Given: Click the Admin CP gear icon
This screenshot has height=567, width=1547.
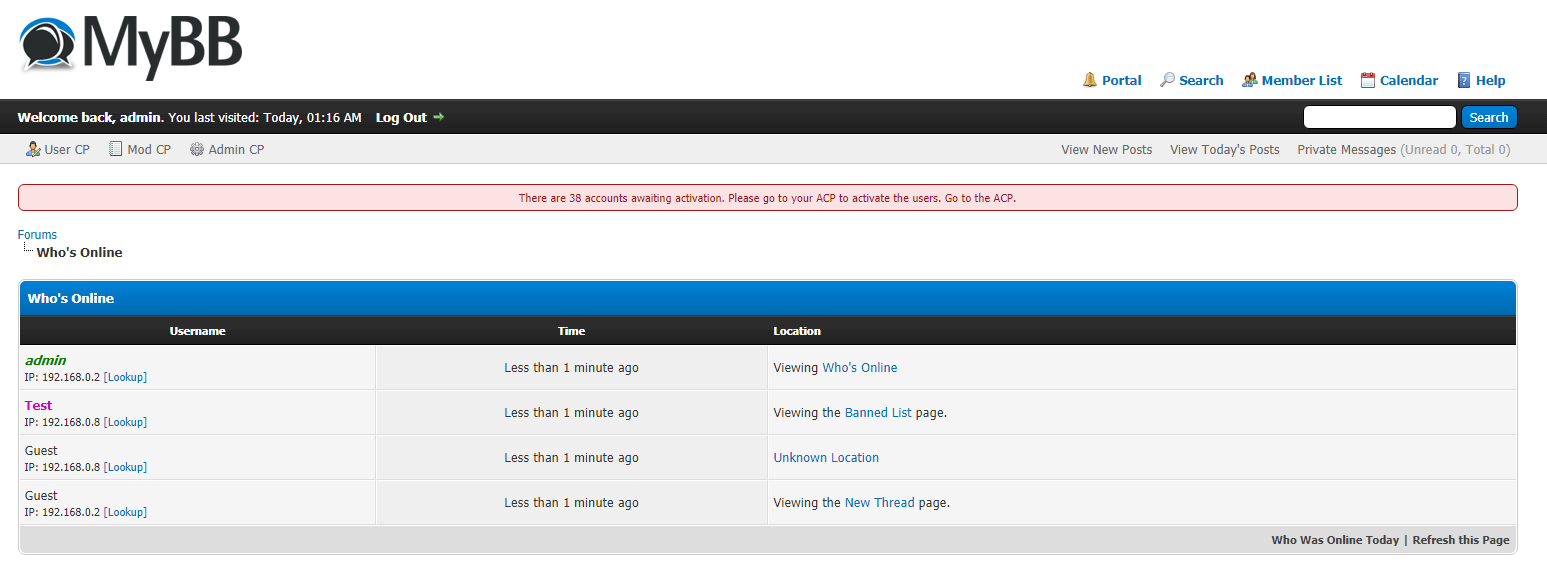Looking at the screenshot, I should click(197, 150).
